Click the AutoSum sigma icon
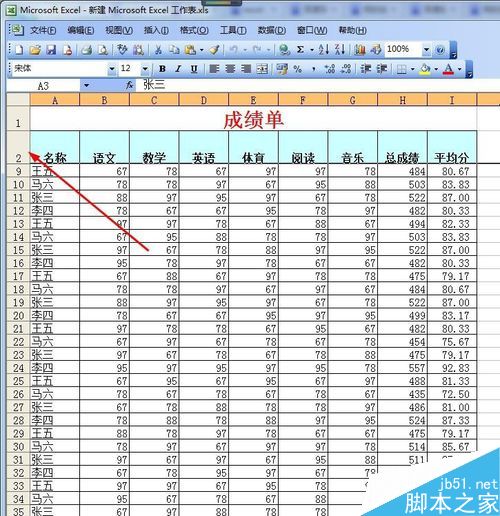This screenshot has height=516, width=500. coord(300,50)
